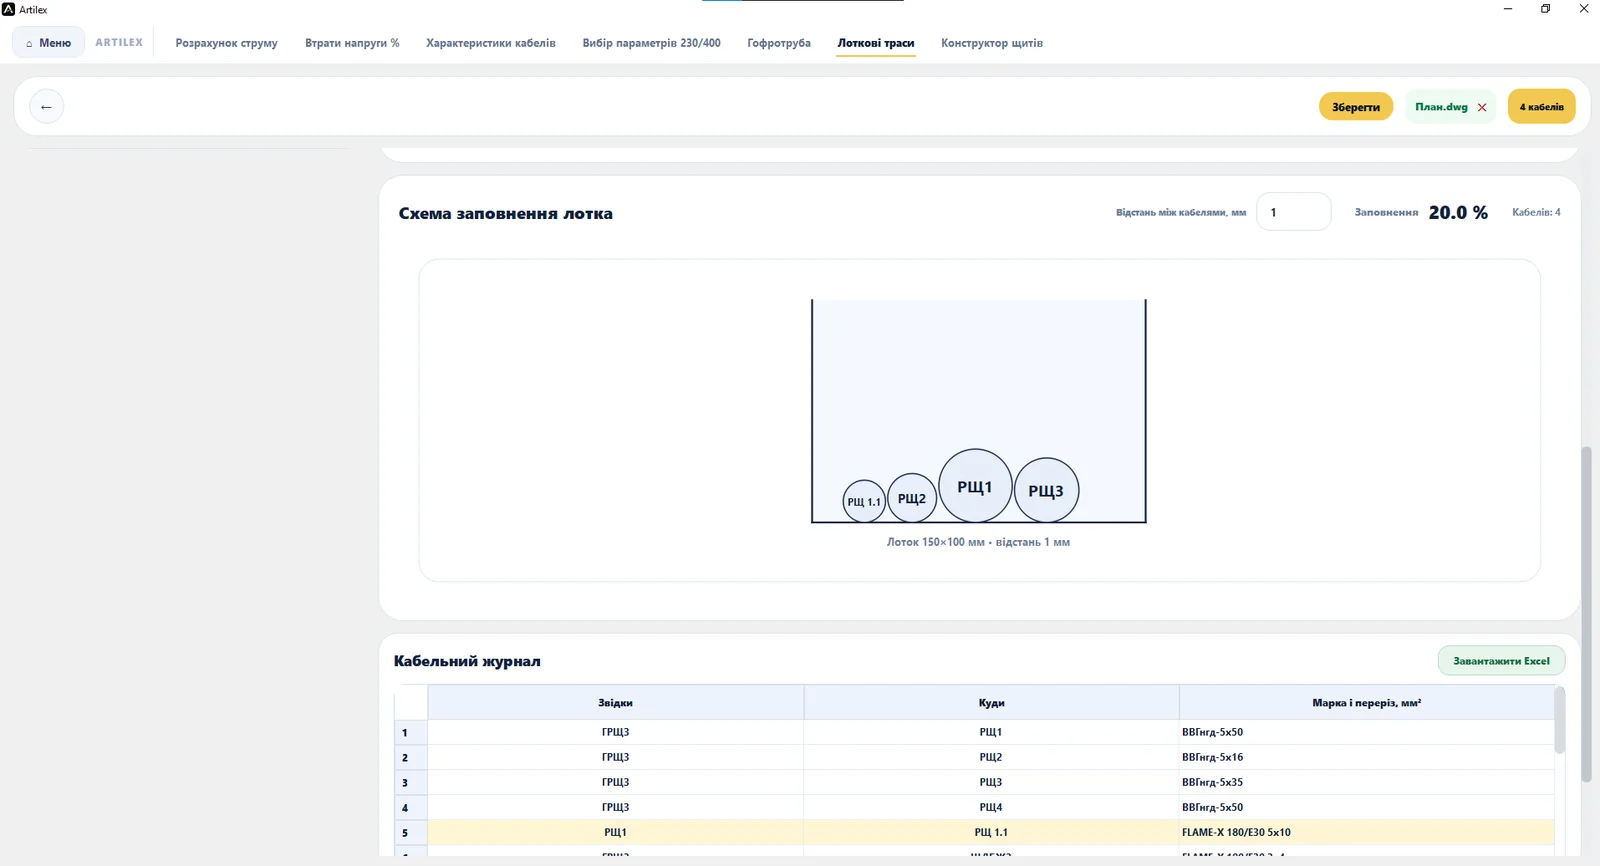Click the back arrow button
Image resolution: width=1600 pixels, height=866 pixels.
click(x=46, y=107)
